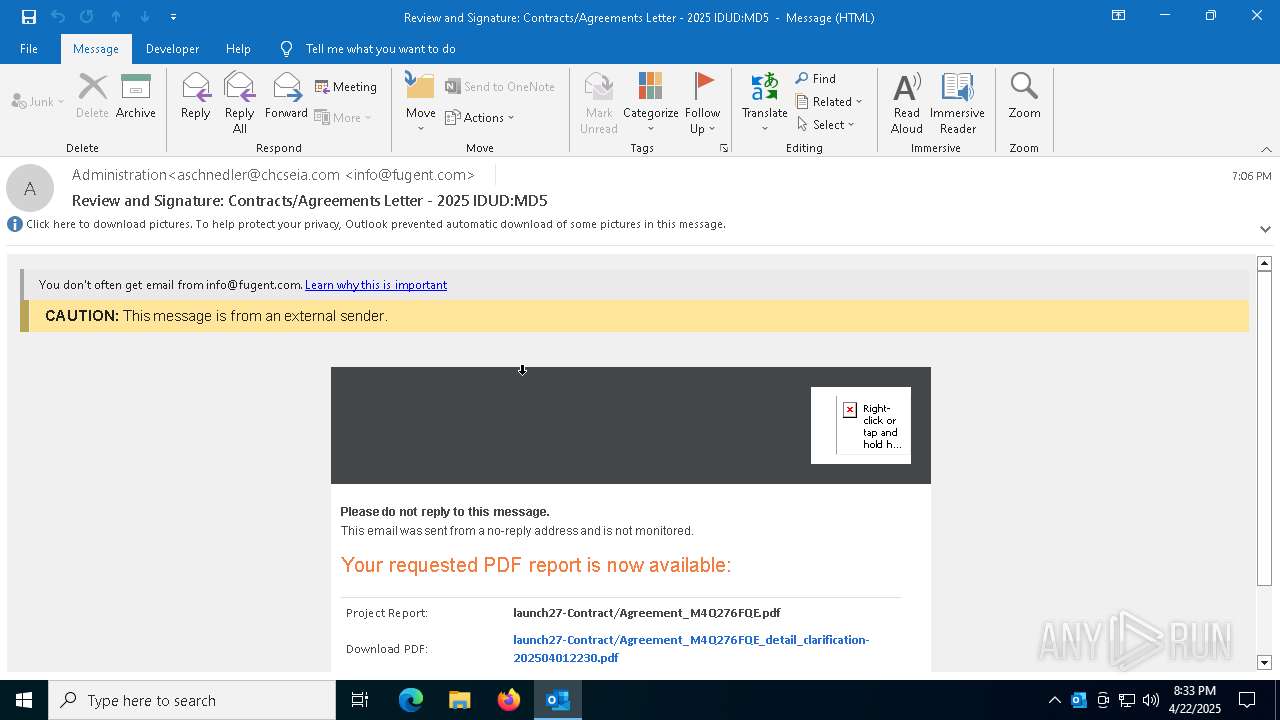Screen dimensions: 1280x720
Task: Reply to the sender
Action: tap(196, 97)
